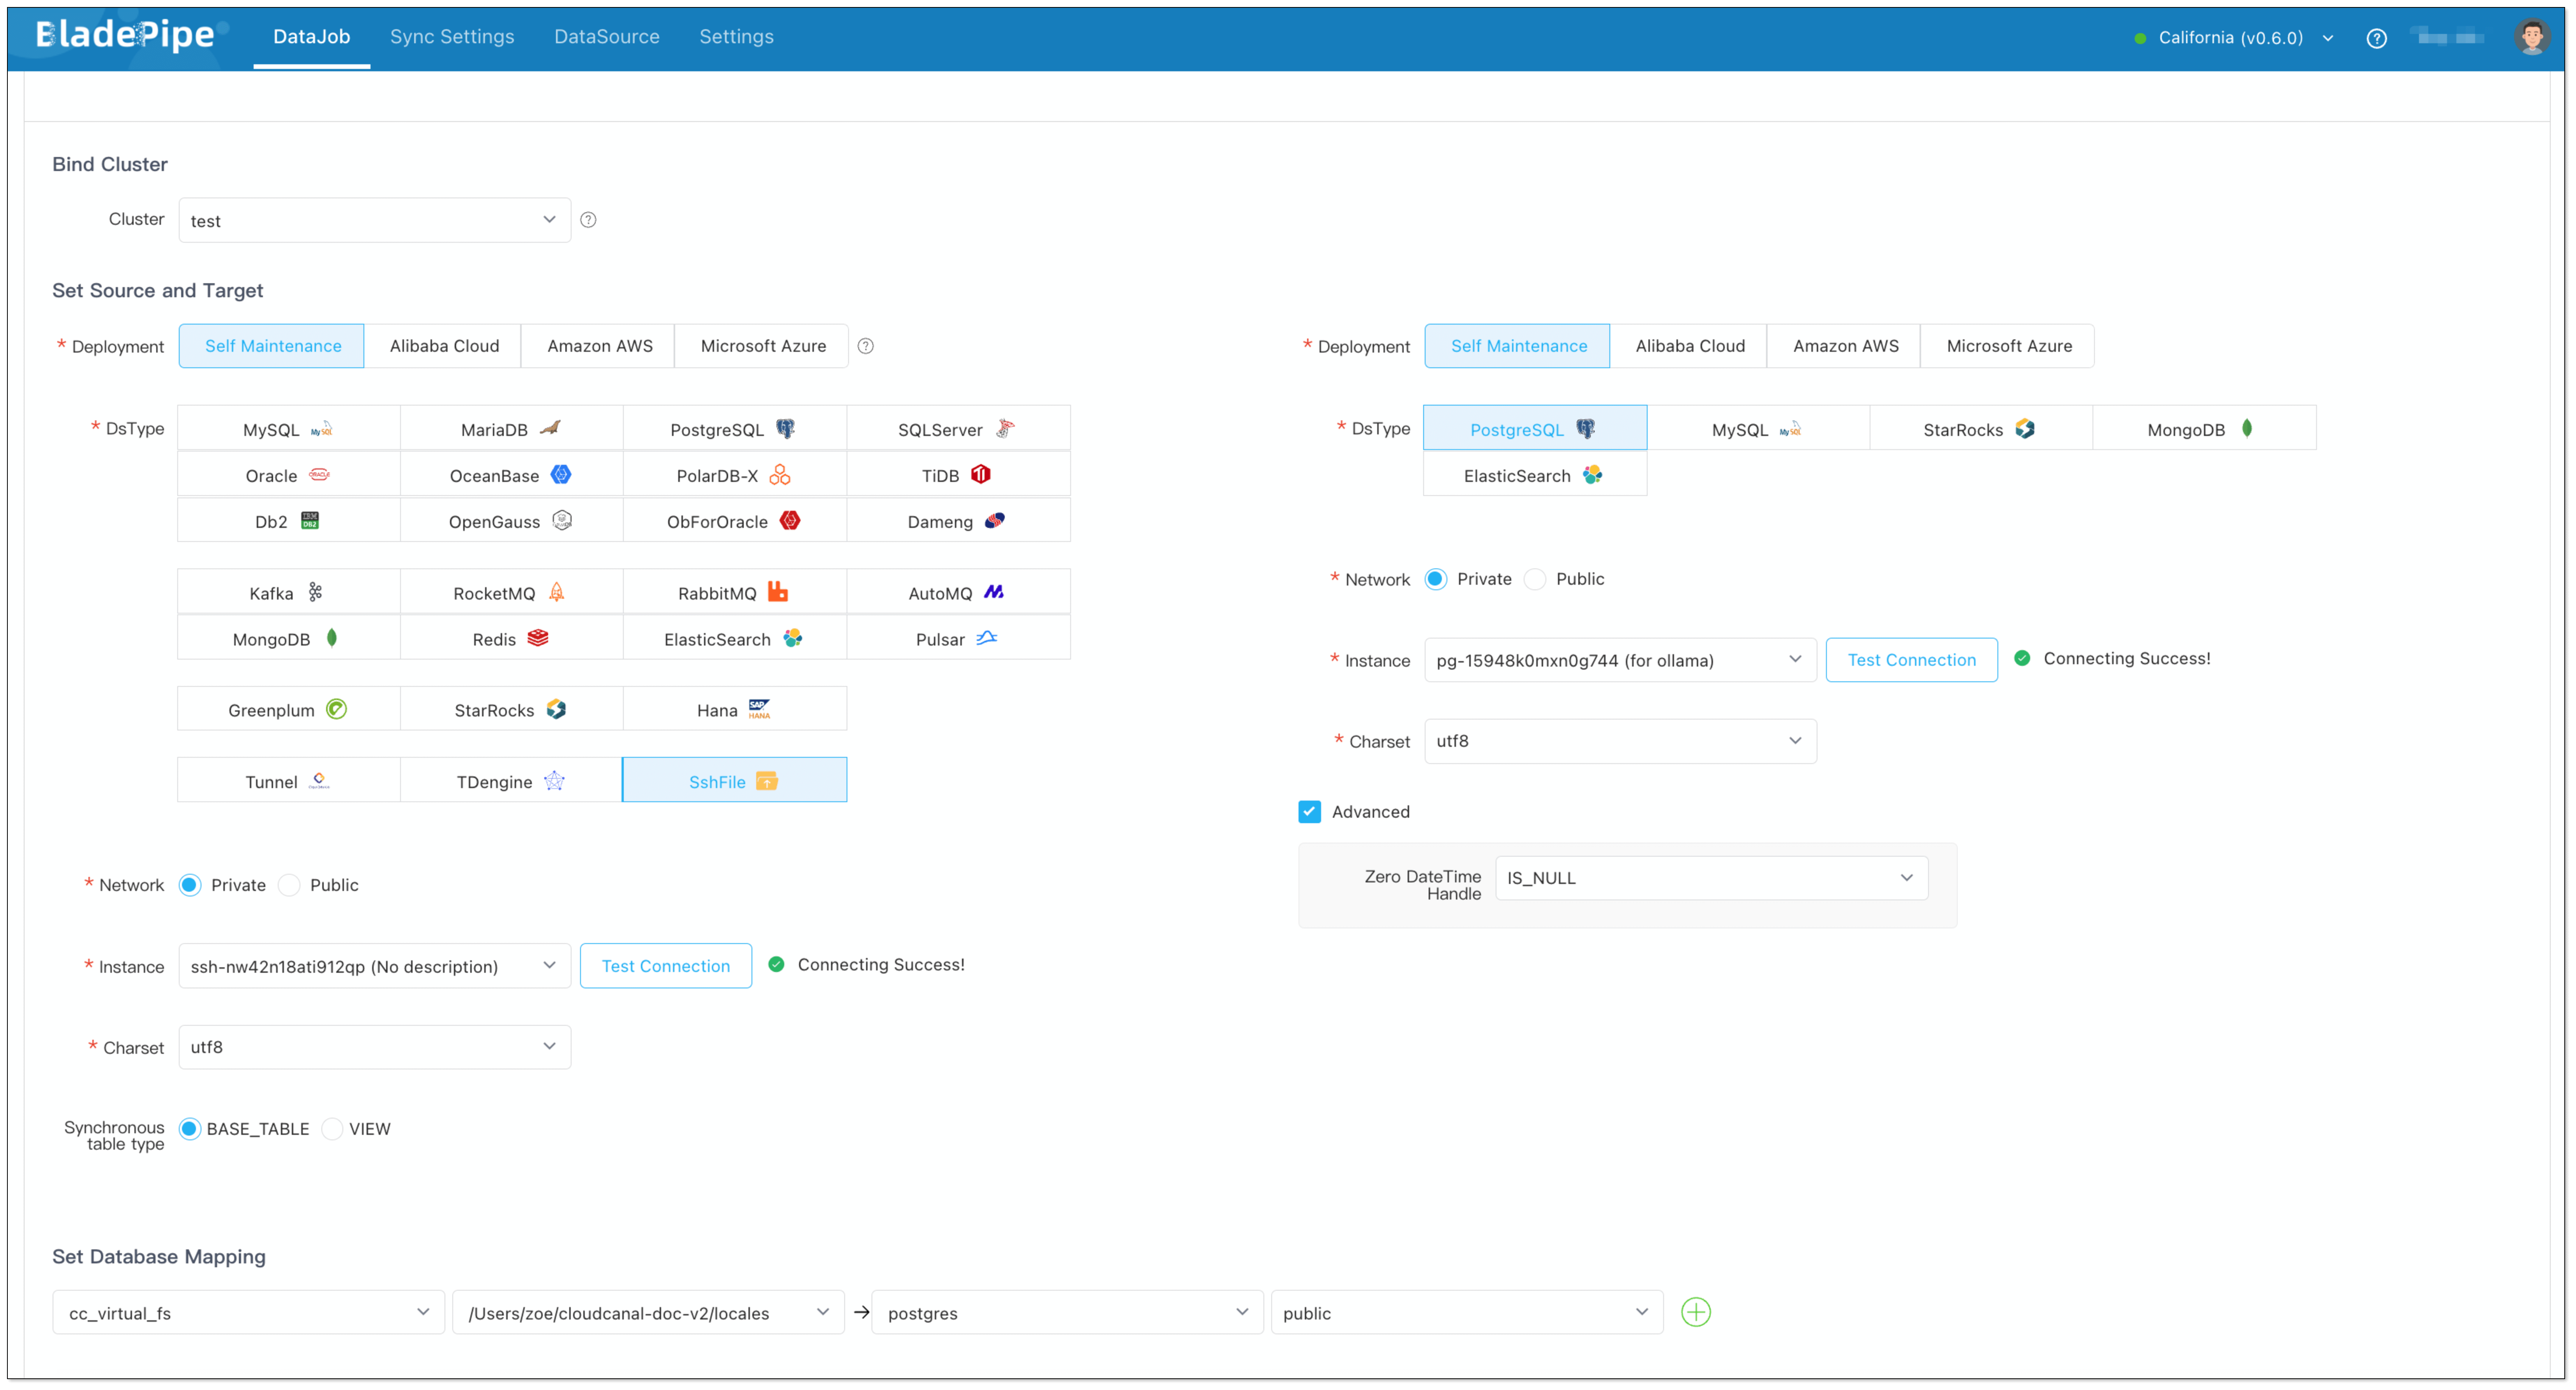Select target StarRocks datasource type
Image resolution: width=2576 pixels, height=1390 pixels.
point(1979,429)
